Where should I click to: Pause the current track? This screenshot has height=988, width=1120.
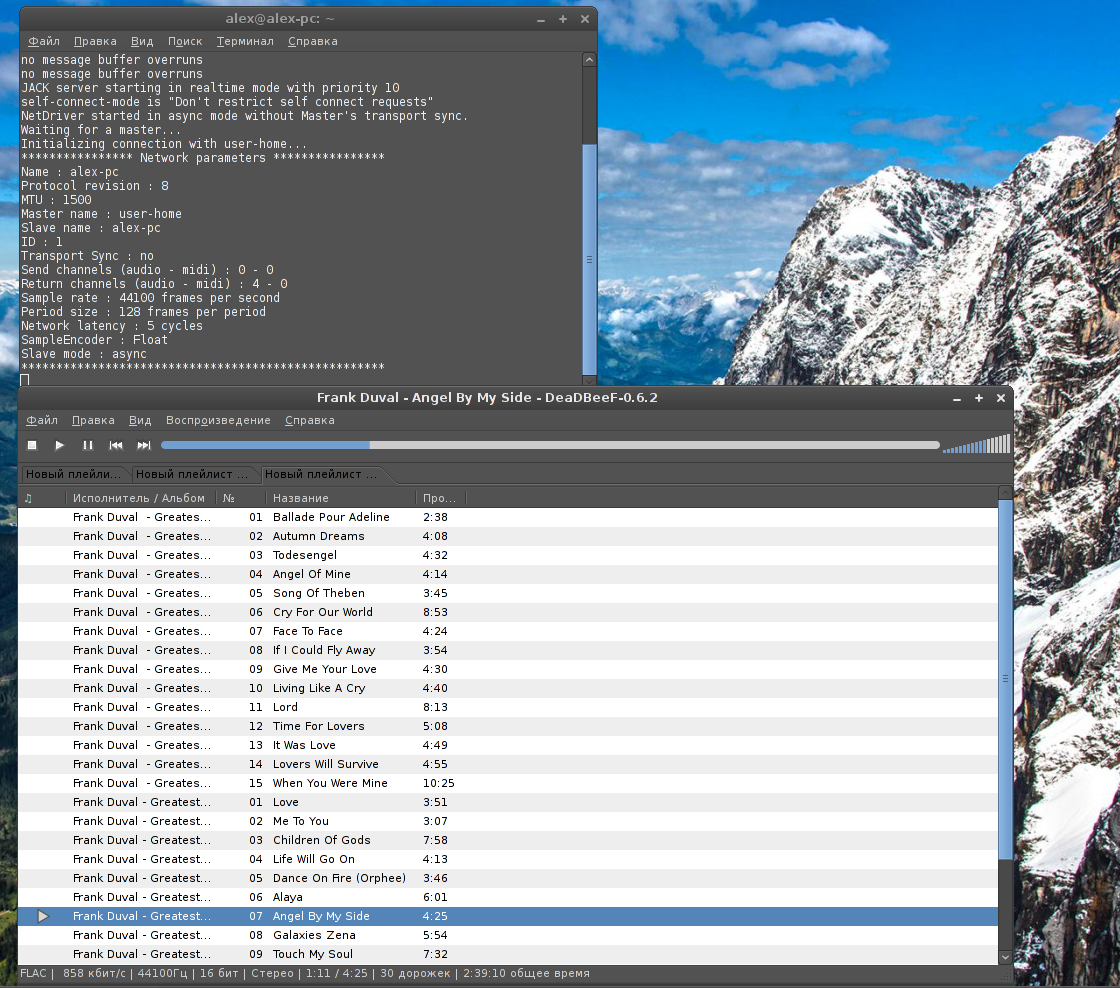pyautogui.click(x=88, y=445)
